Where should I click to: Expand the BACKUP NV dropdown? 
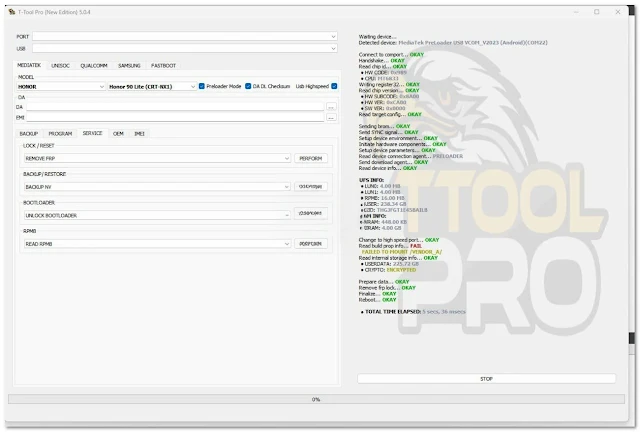[157, 187]
